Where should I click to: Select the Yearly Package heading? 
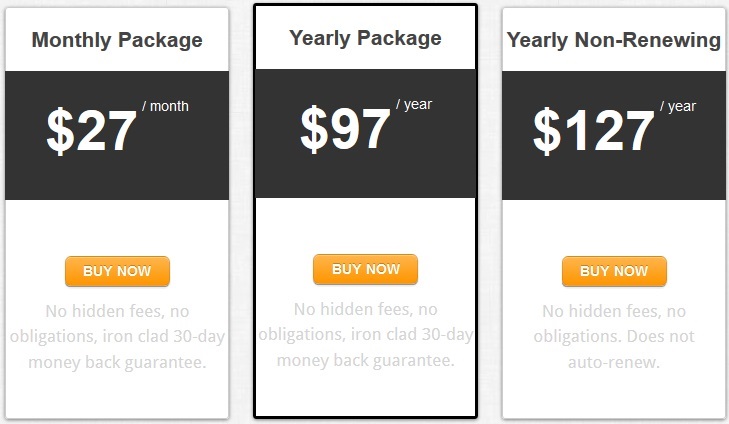[365, 38]
